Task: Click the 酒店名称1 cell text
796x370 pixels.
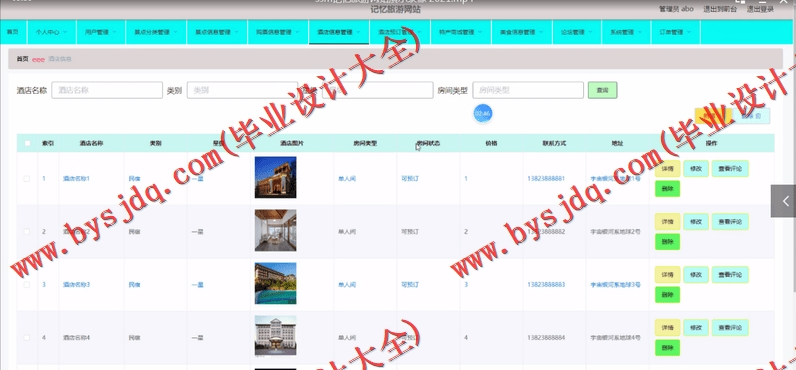Action: coord(76,179)
